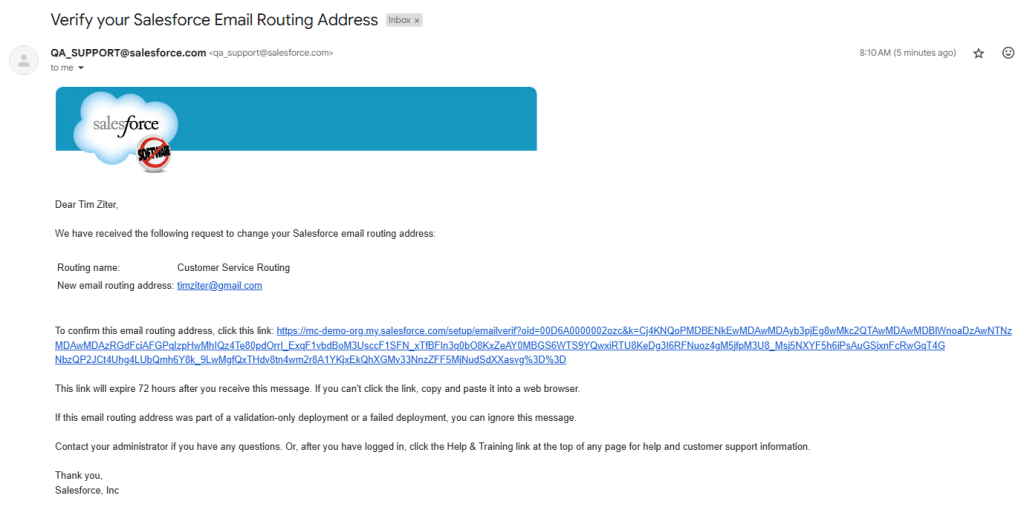Click the 'Routing name:' label
Viewport: 1024px width, 507px height.
point(88,268)
